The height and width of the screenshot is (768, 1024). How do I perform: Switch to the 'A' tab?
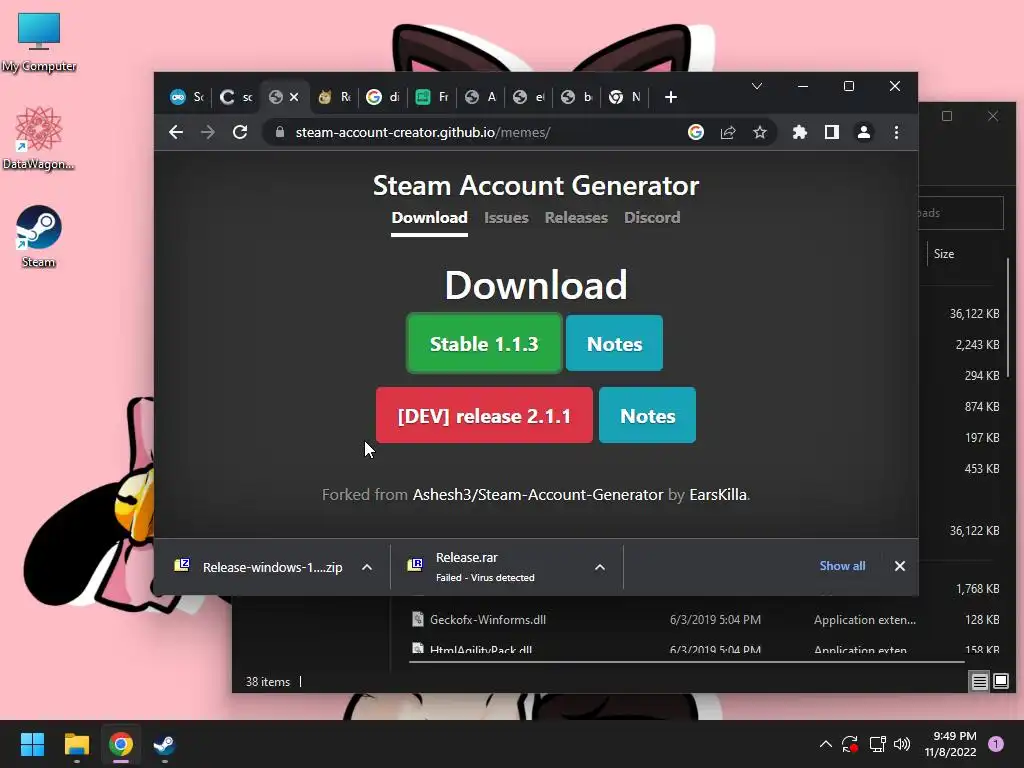480,97
